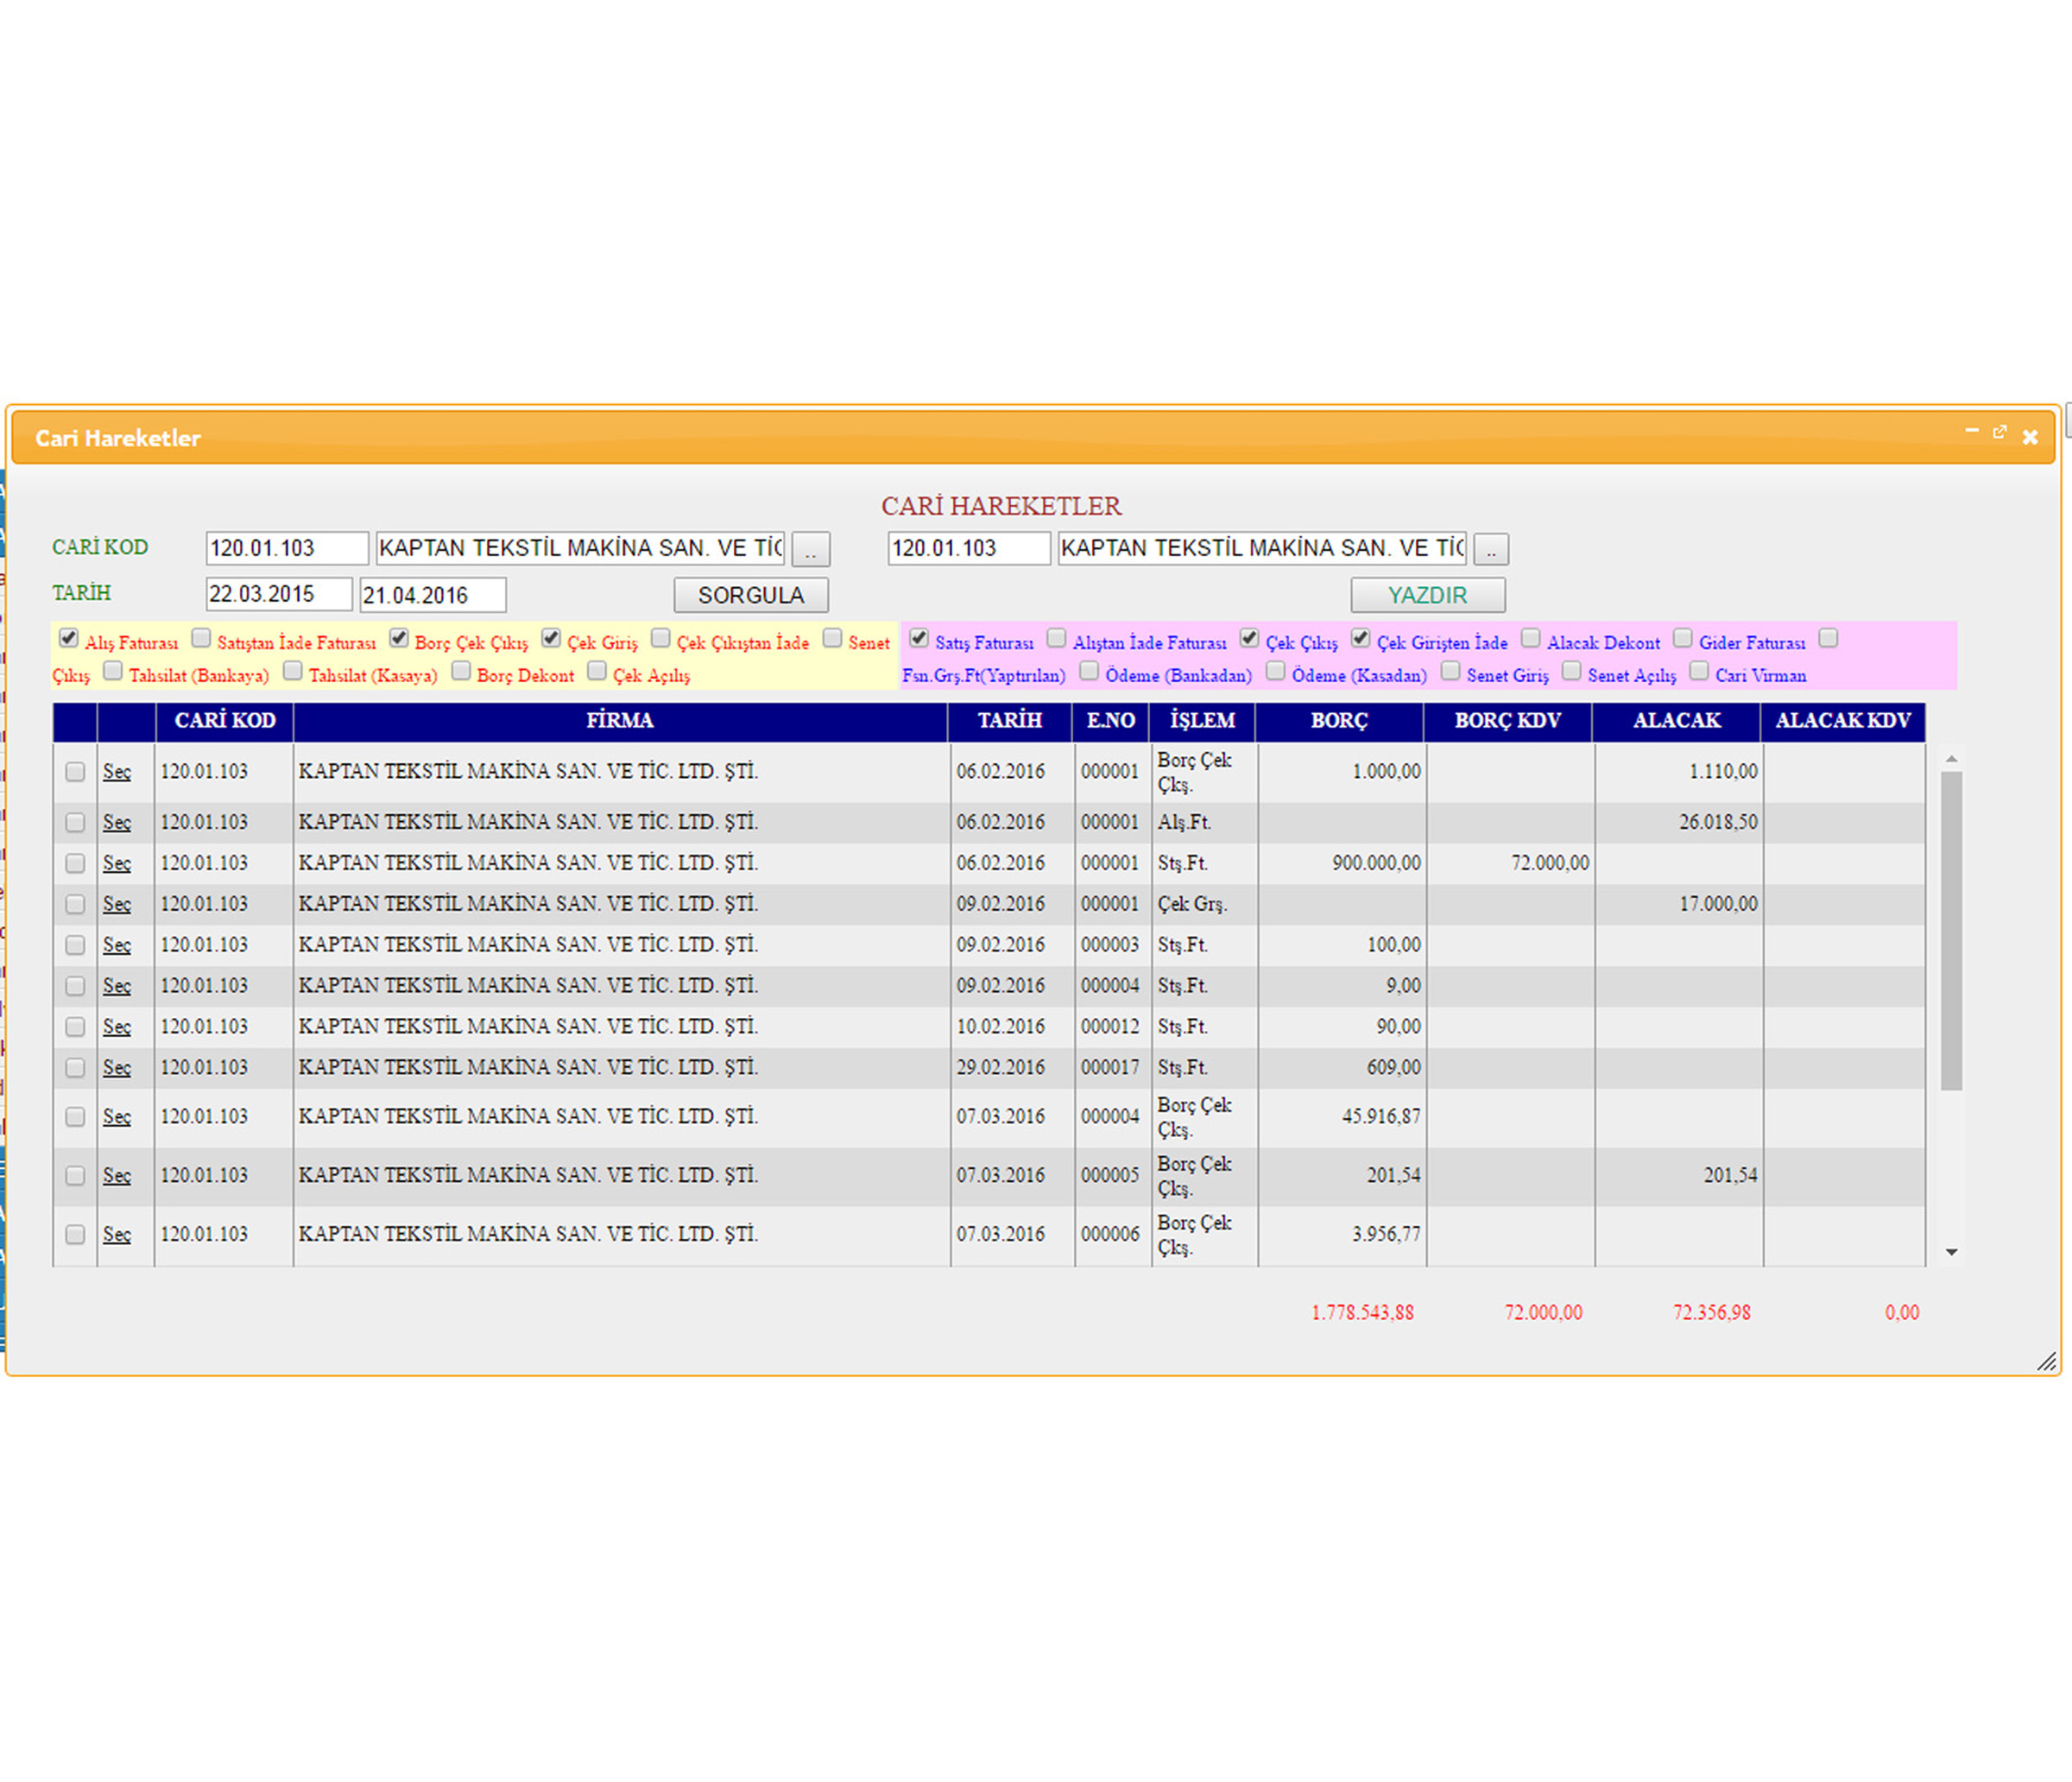Screen dimensions: 2072x1782
Task: Click Seç on the row with E.NO 000012
Action: (x=116, y=1027)
